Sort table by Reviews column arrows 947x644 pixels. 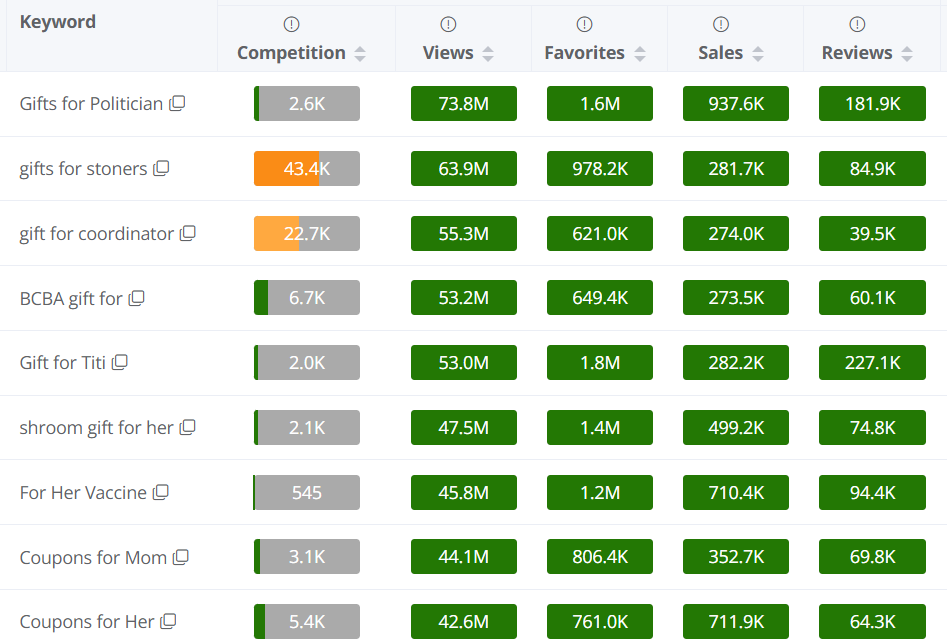click(907, 54)
